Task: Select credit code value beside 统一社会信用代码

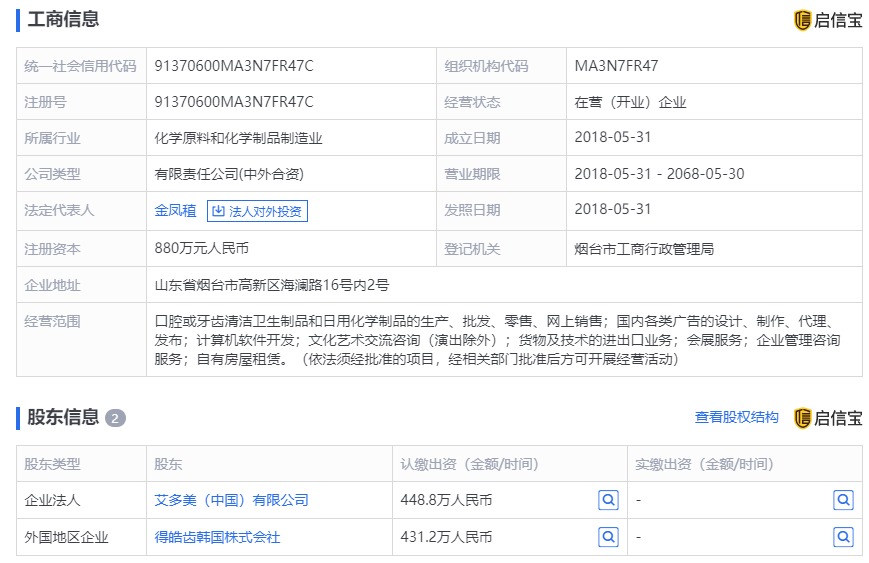Action: click(x=234, y=66)
